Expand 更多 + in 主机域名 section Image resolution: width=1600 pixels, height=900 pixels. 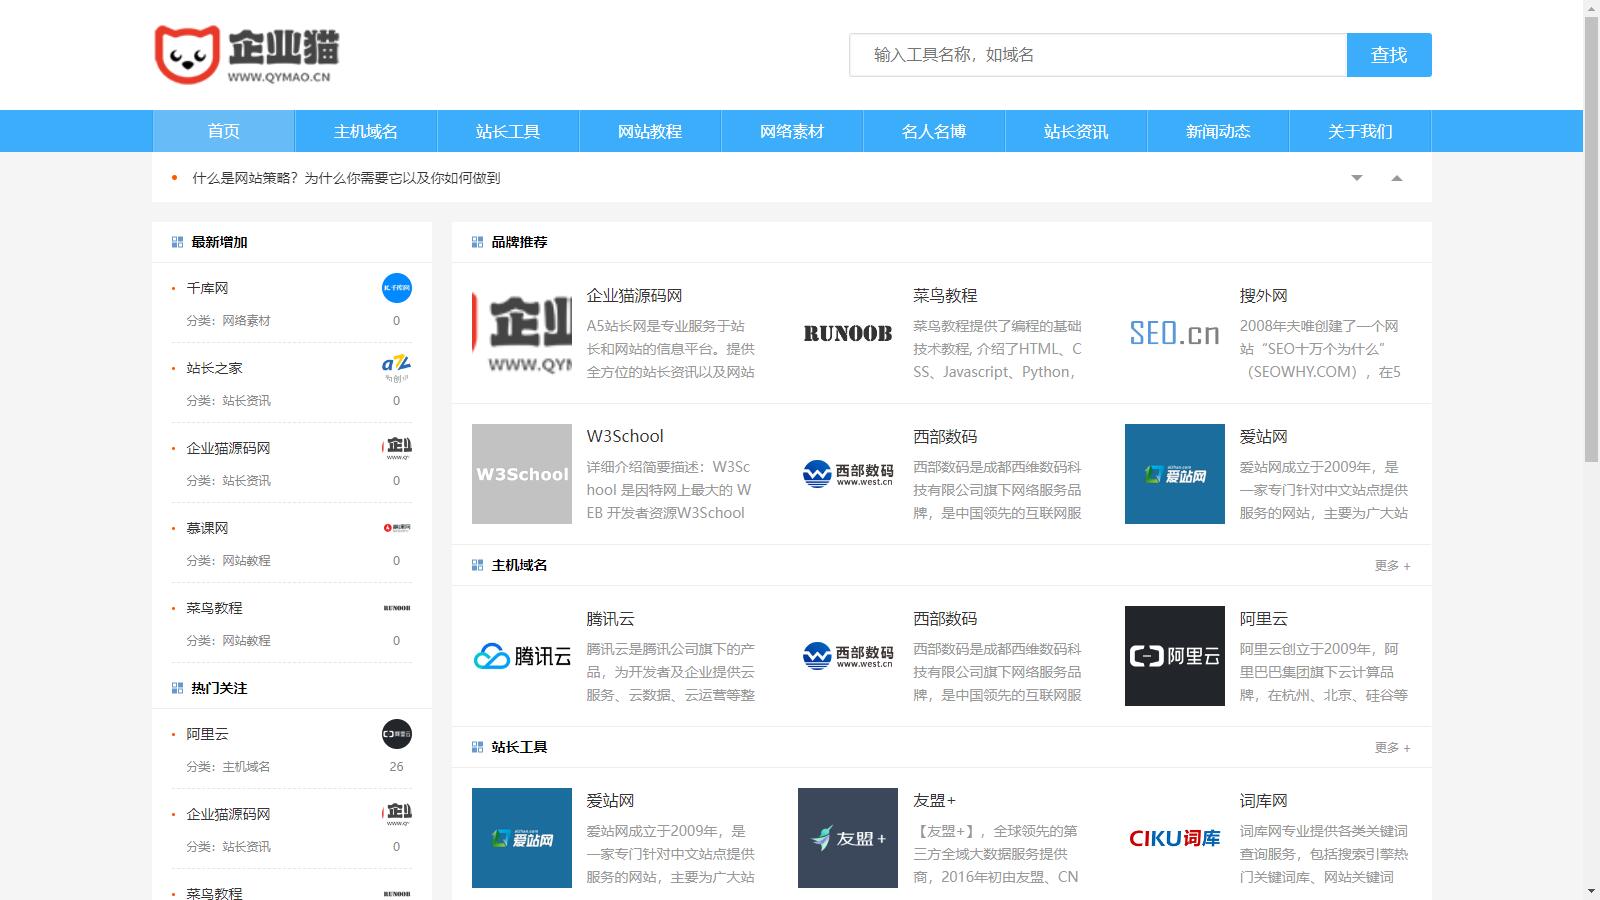1392,566
